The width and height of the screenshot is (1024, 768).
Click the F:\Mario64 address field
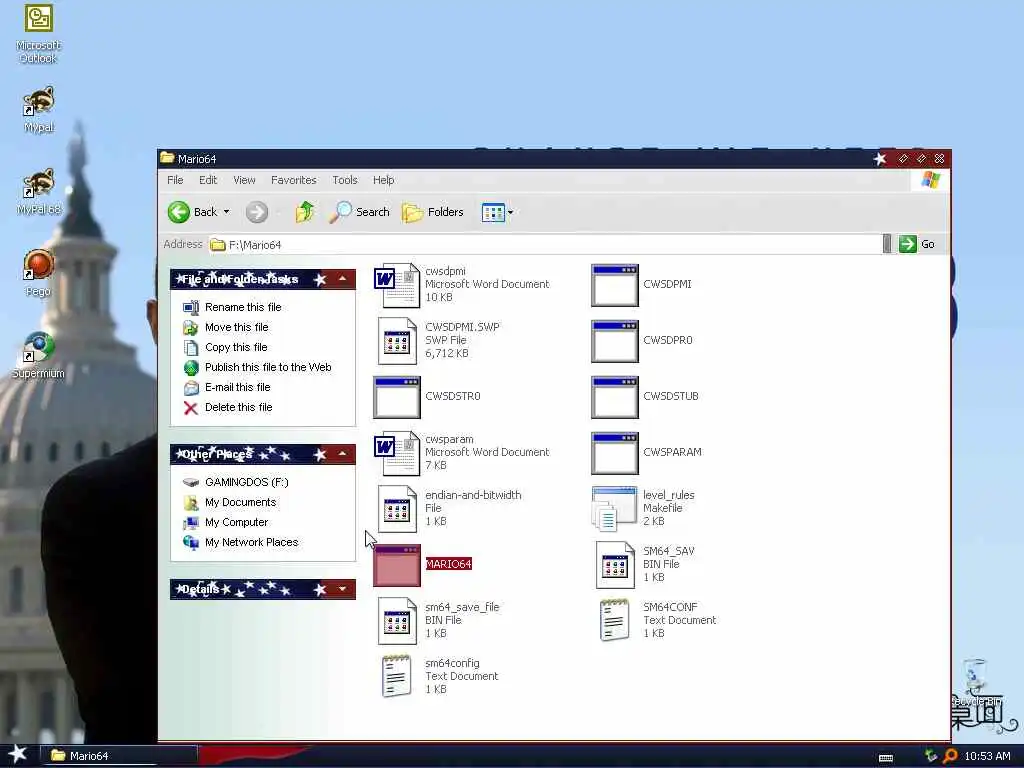(x=545, y=245)
